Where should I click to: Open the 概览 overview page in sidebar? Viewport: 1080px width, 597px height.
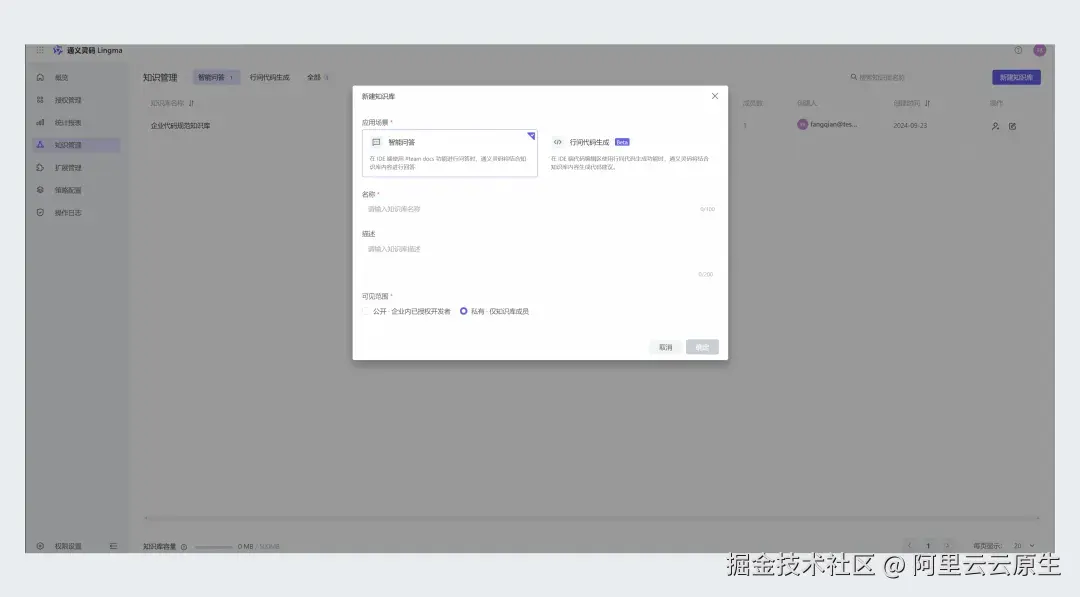coord(60,76)
